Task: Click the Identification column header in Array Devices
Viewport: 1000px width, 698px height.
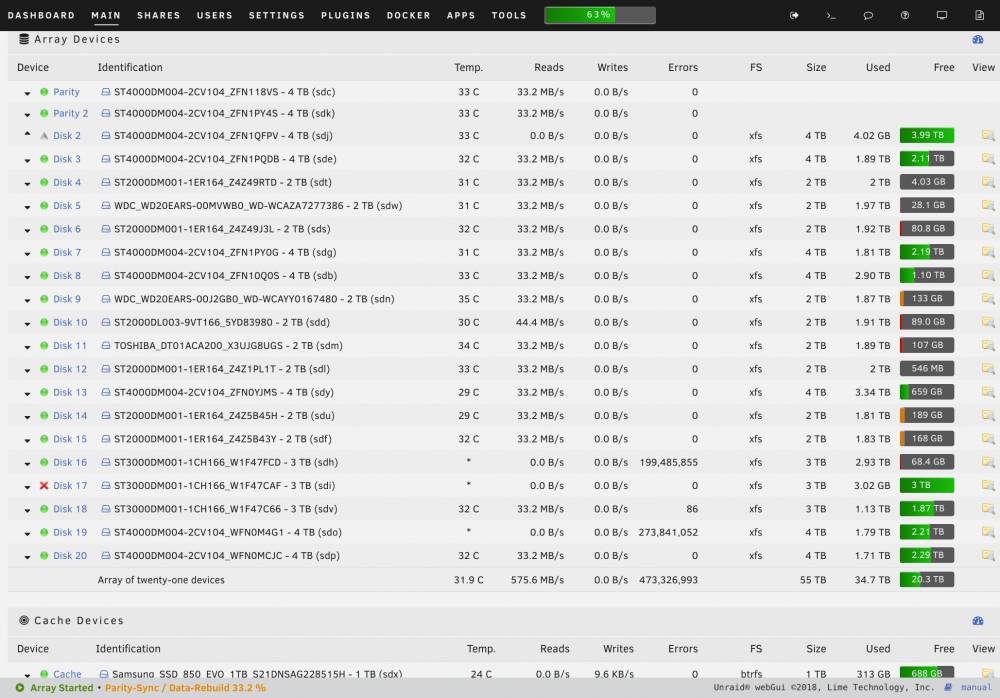Action: (x=130, y=67)
